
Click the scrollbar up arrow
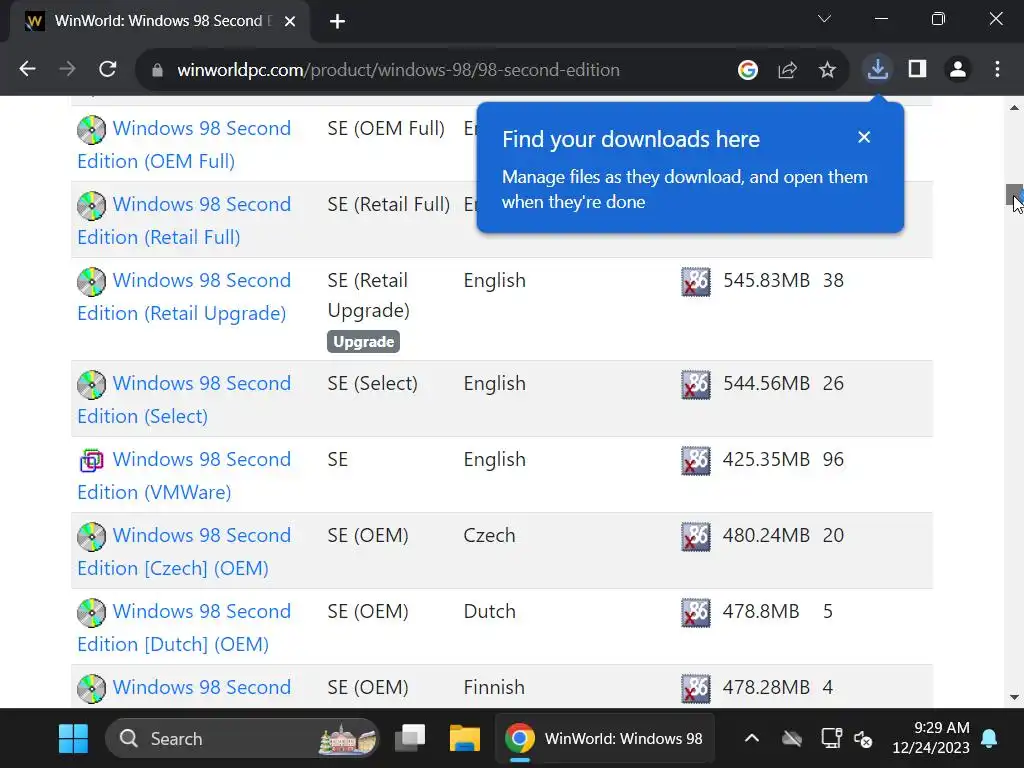point(1014,108)
